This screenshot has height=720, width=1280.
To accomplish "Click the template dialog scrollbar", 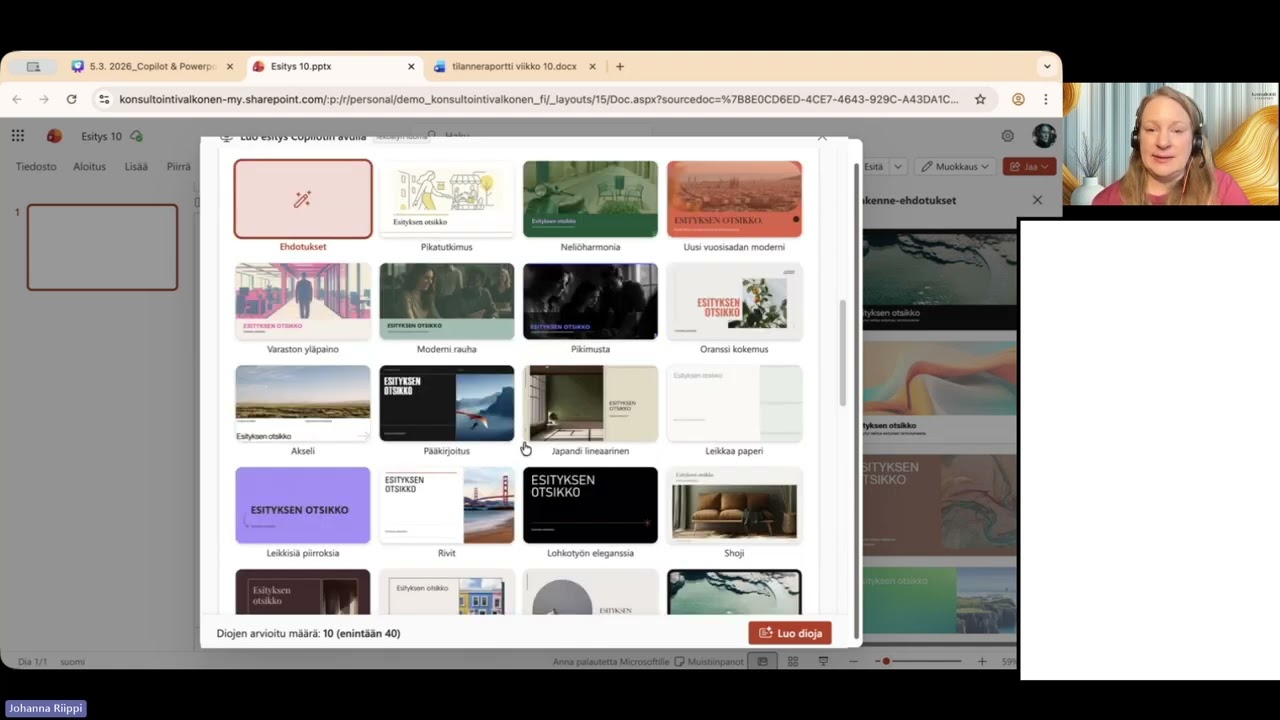I will (x=842, y=352).
